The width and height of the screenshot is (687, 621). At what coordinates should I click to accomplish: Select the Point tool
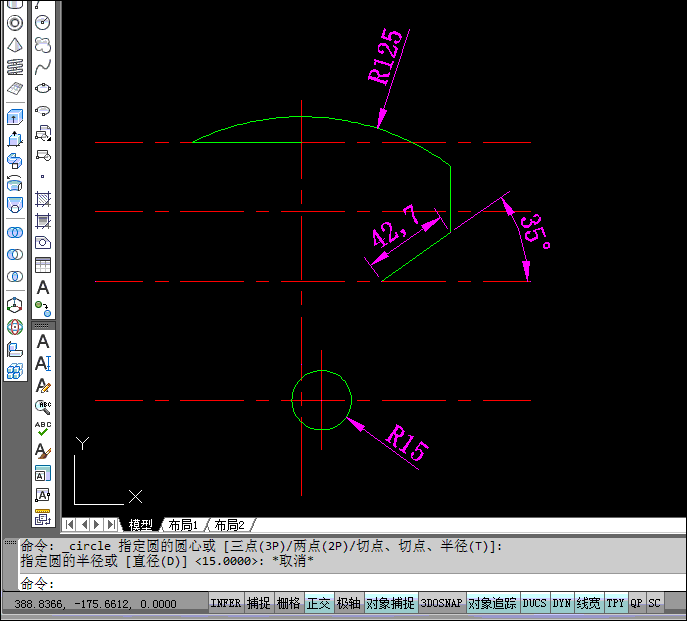[x=43, y=177]
